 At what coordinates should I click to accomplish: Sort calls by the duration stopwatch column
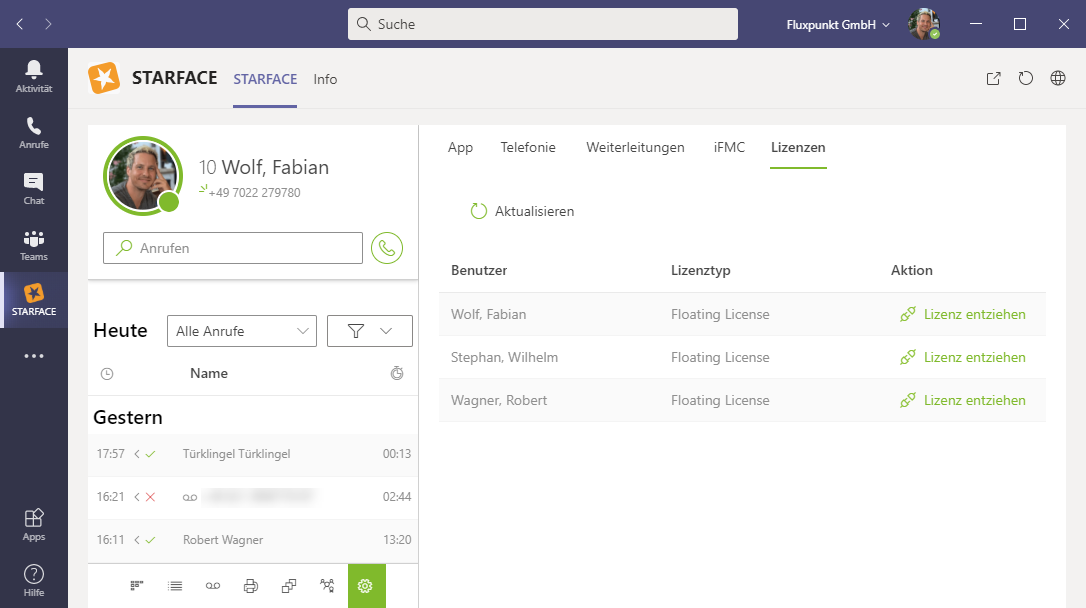click(397, 373)
